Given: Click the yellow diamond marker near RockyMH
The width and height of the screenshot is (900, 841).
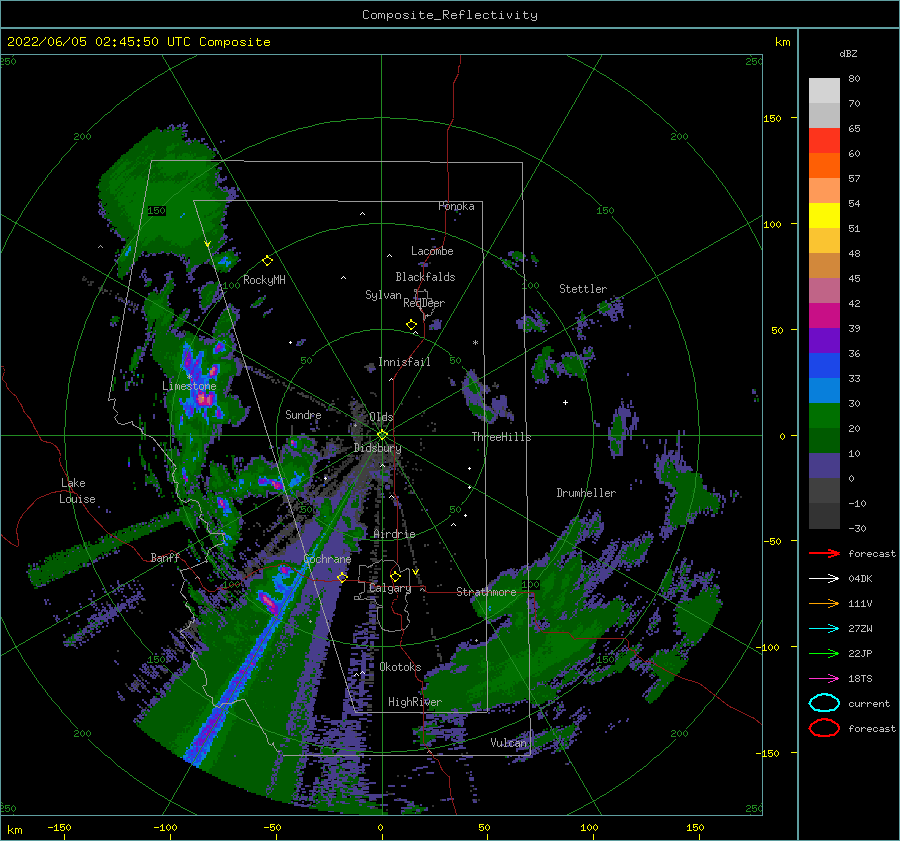Looking at the screenshot, I should (x=267, y=261).
